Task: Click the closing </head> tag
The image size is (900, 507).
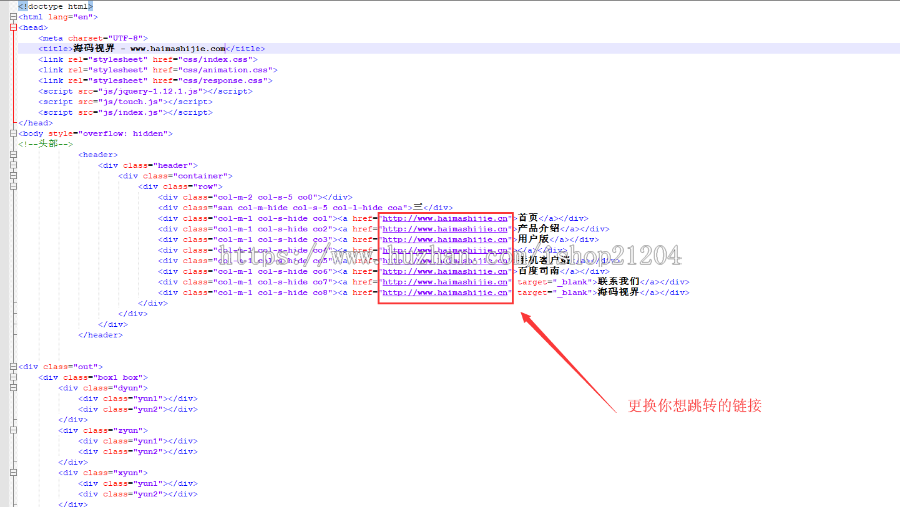Action: click(x=36, y=123)
